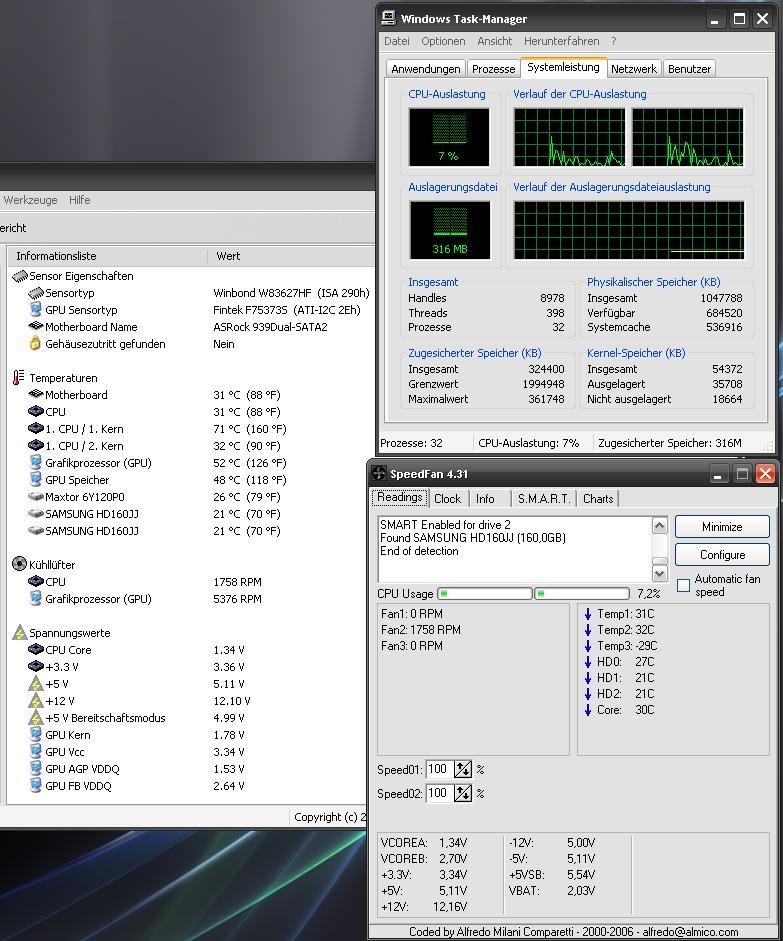Click the Sensor Eigenschaften chip icon
Viewport: 783px width, 941px height.
coord(20,276)
